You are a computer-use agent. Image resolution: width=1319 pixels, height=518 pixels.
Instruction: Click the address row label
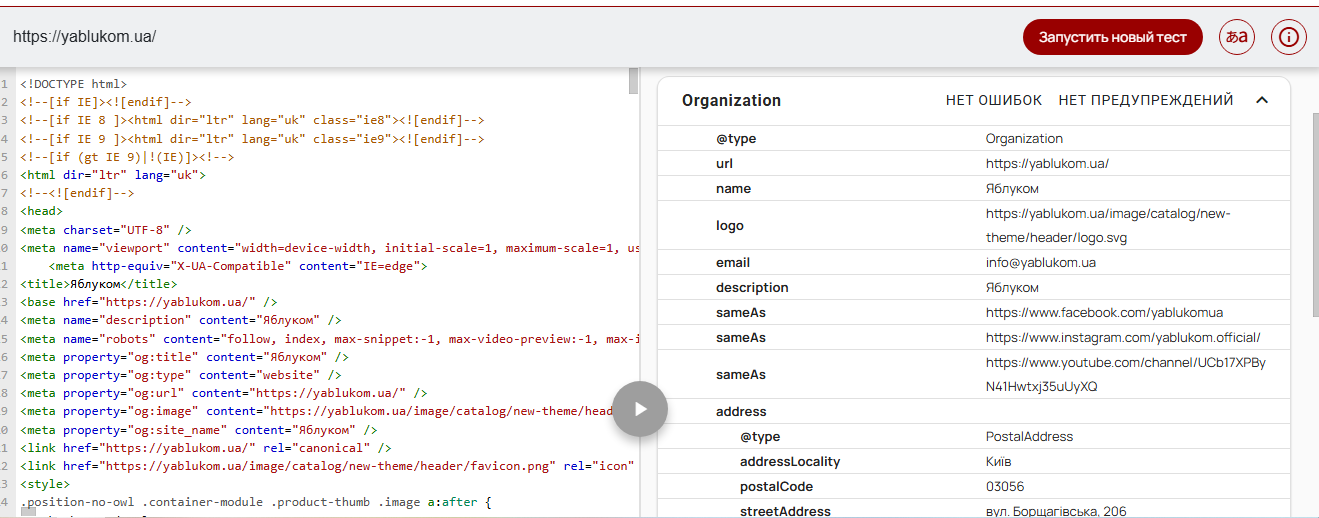(x=741, y=412)
